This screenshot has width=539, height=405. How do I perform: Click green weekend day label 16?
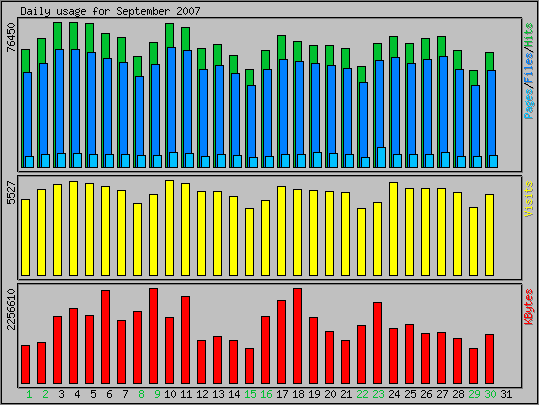pos(266,394)
